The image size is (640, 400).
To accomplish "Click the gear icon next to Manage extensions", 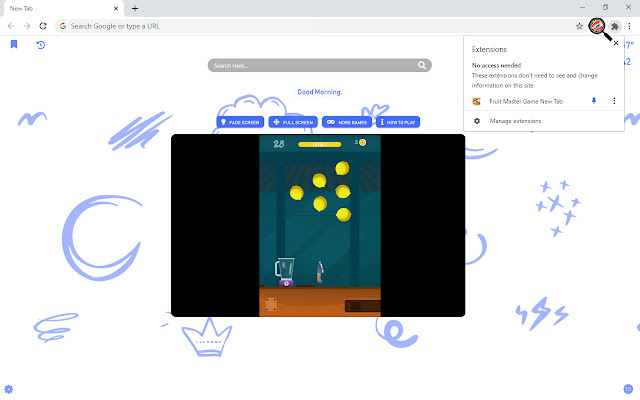I will coord(477,121).
